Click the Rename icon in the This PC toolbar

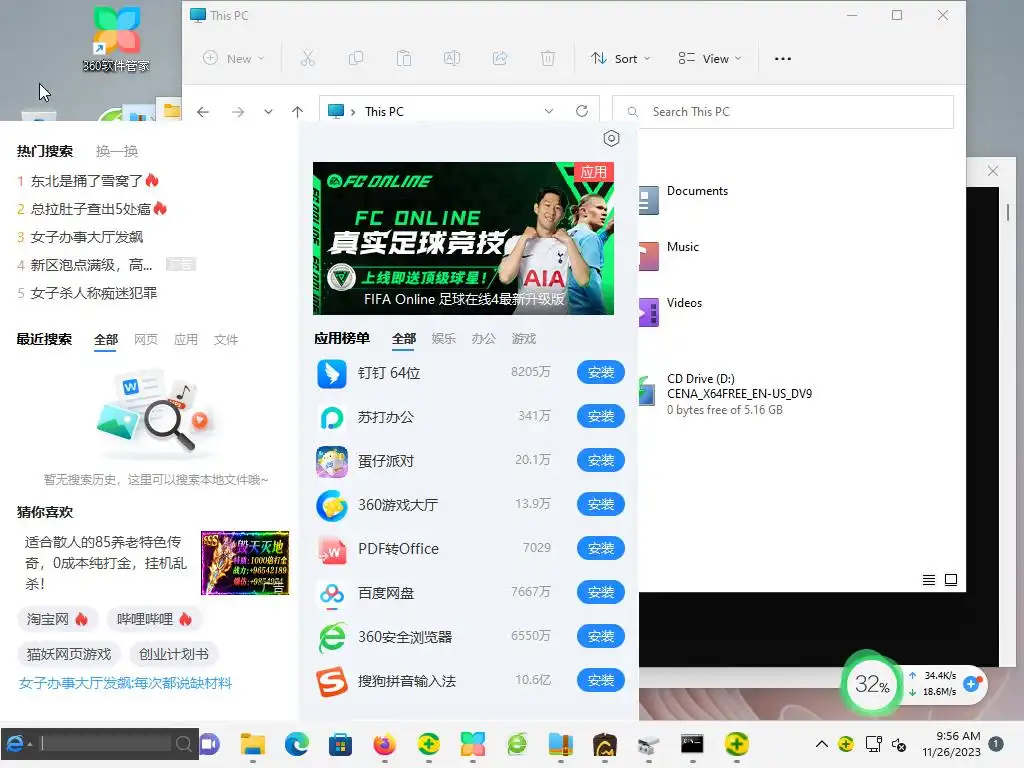452,59
